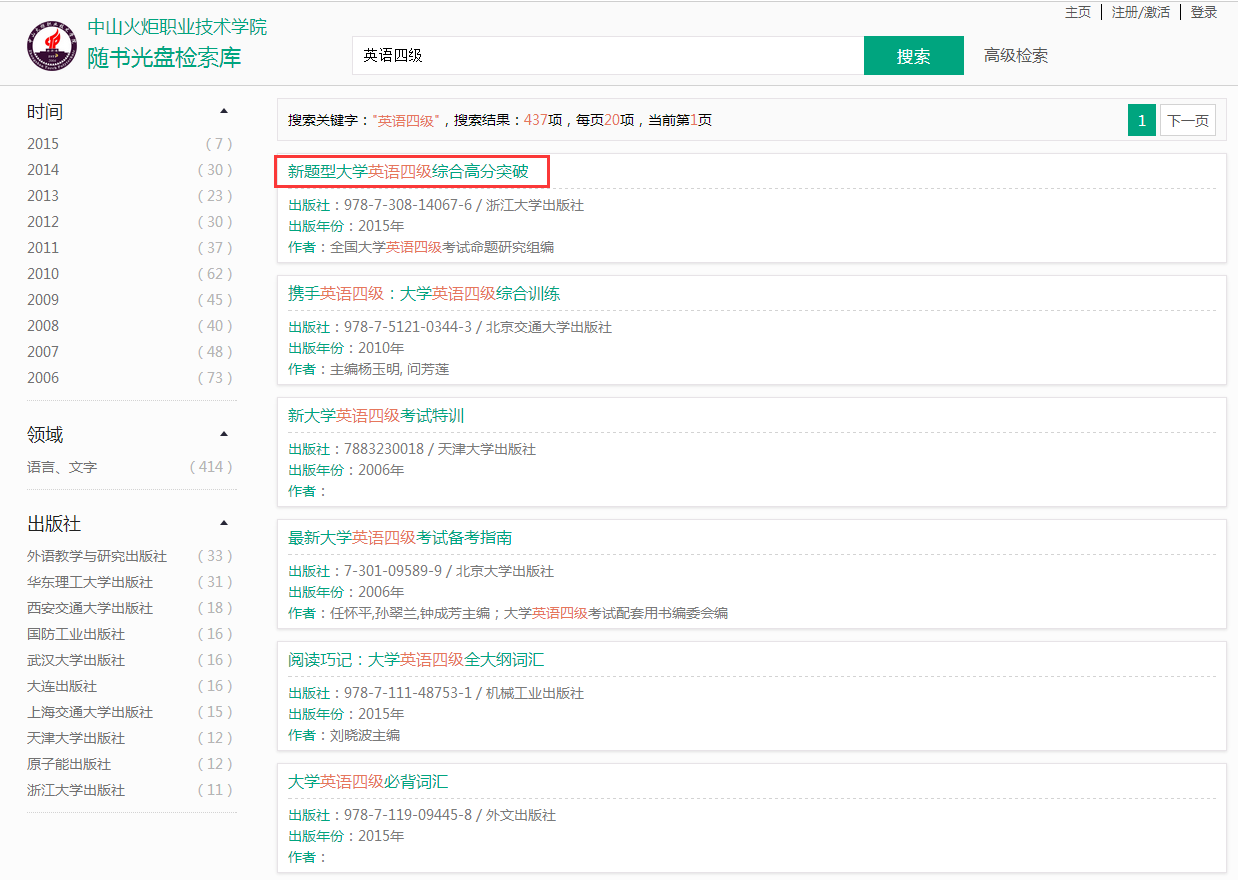1238x880 pixels.
Task: Open 大学英语四级必背词汇 result
Action: pos(368,782)
